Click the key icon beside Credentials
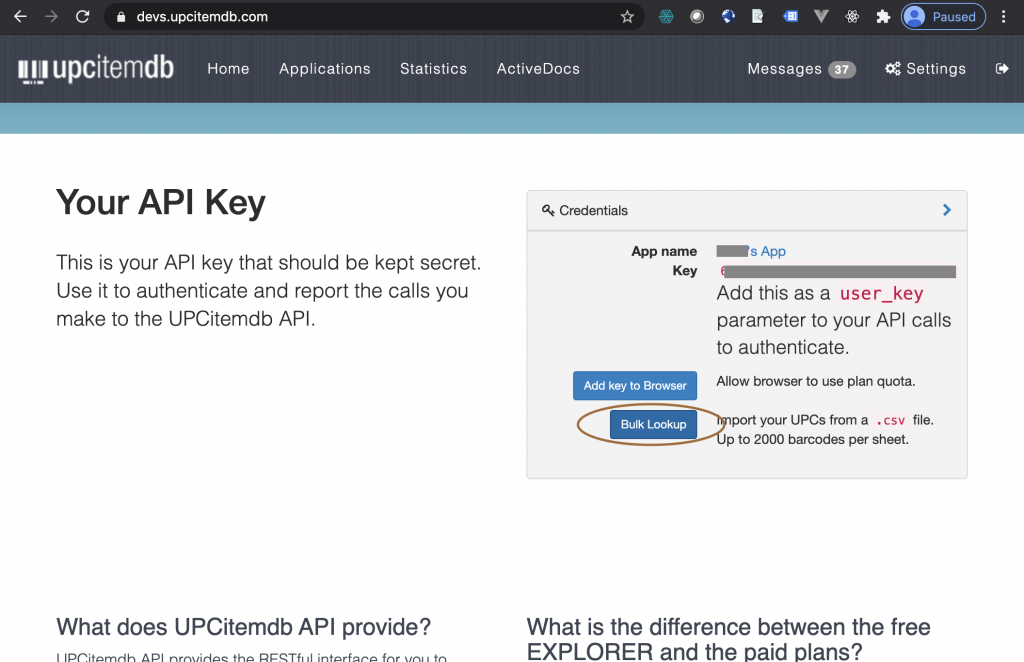1024x662 pixels. [548, 210]
